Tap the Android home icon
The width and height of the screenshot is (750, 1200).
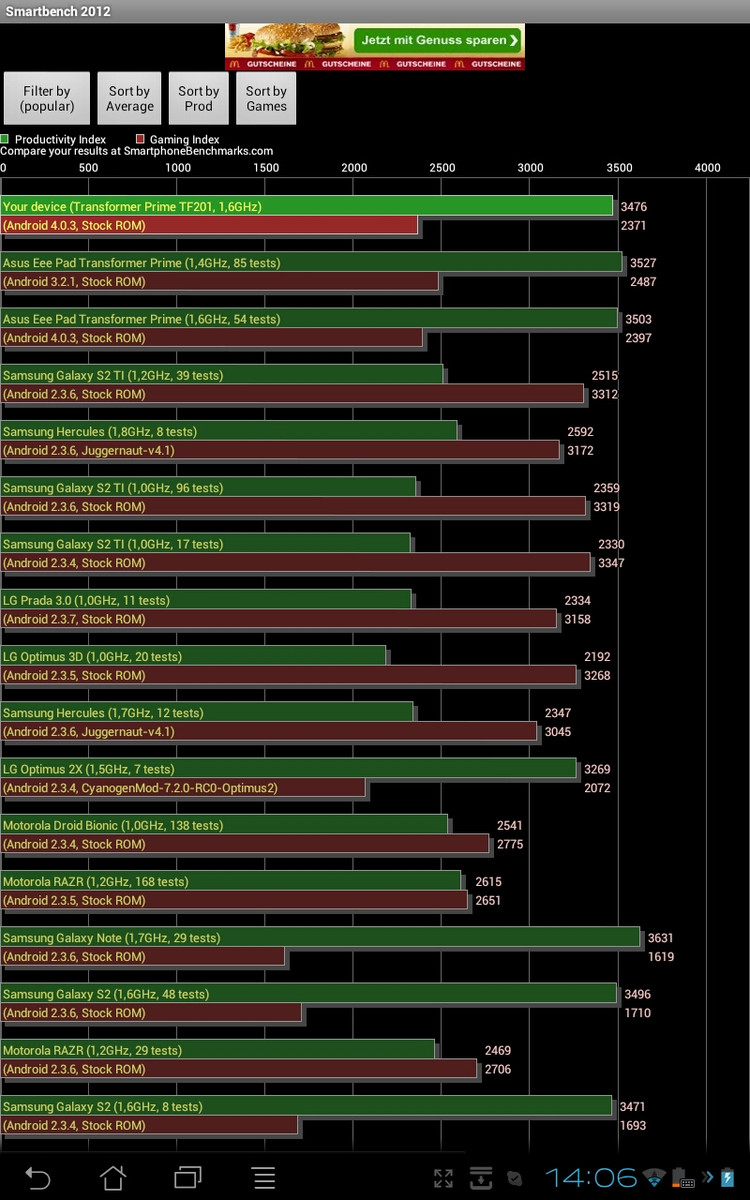pyautogui.click(x=113, y=1178)
